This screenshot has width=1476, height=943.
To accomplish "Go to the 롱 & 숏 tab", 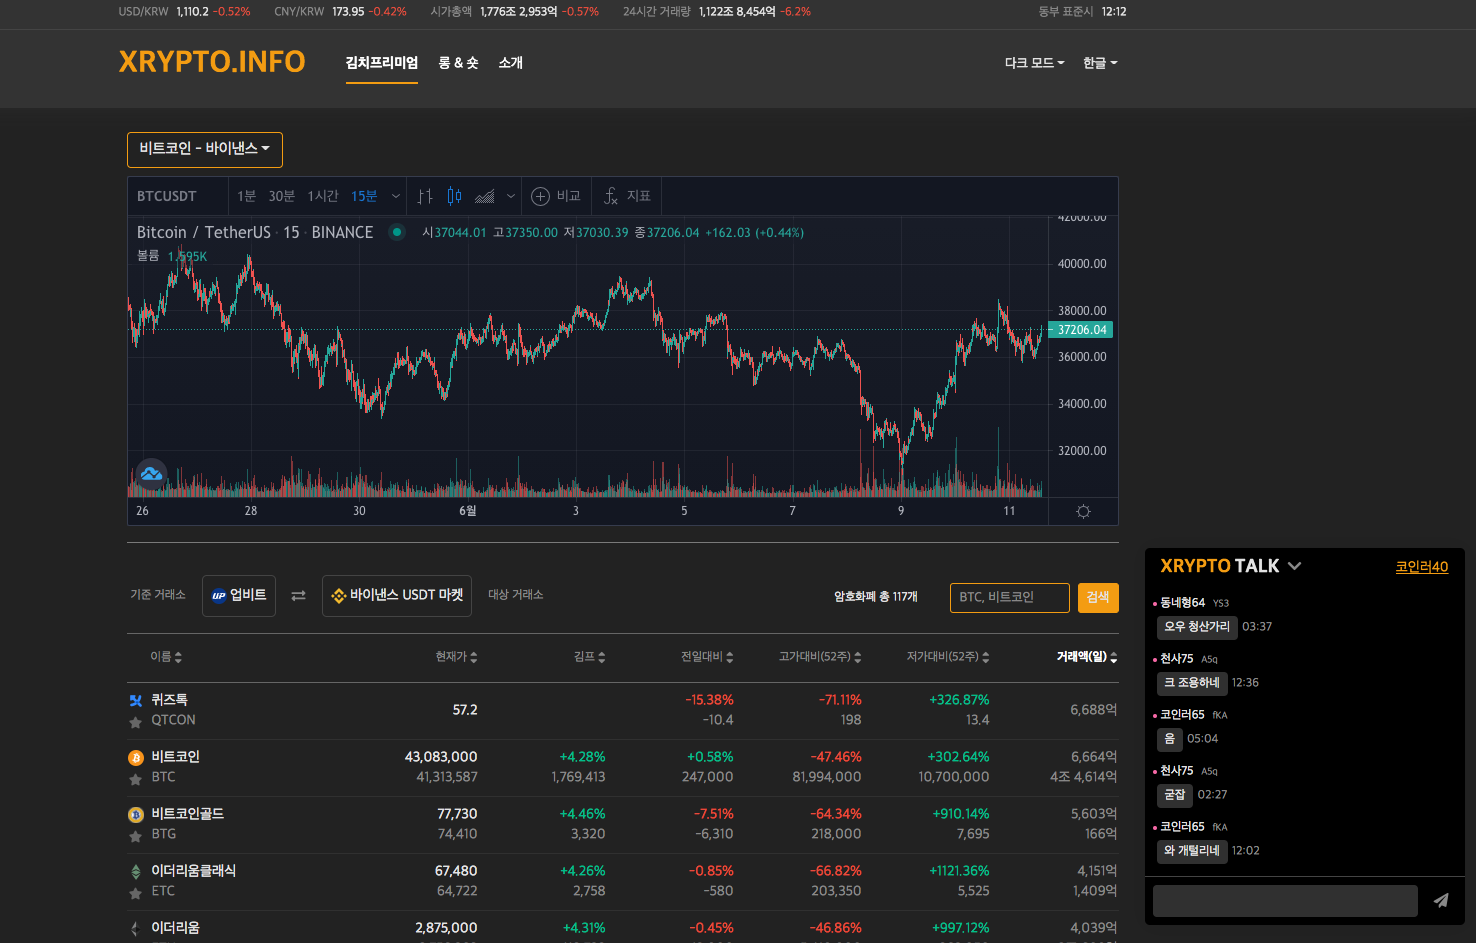I will coord(458,63).
